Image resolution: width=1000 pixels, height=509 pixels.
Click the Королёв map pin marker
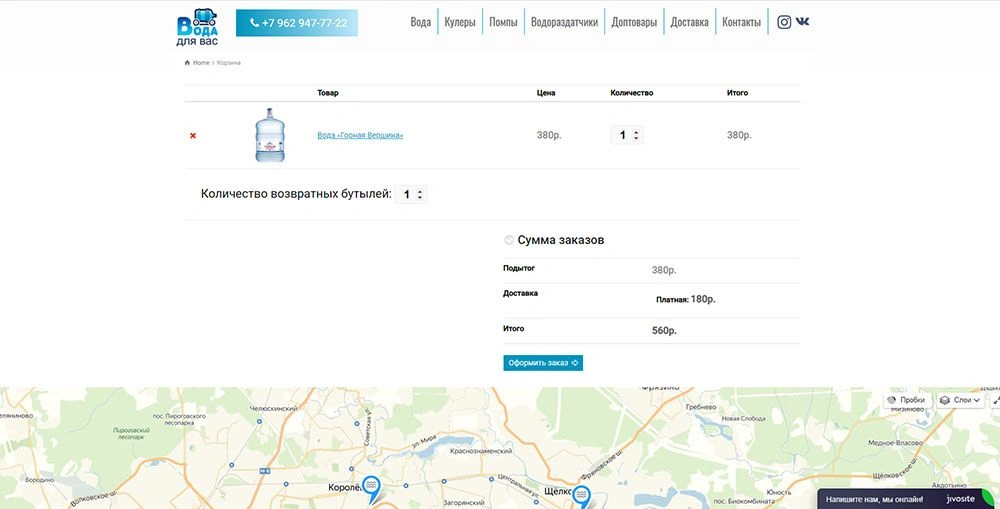click(x=371, y=485)
